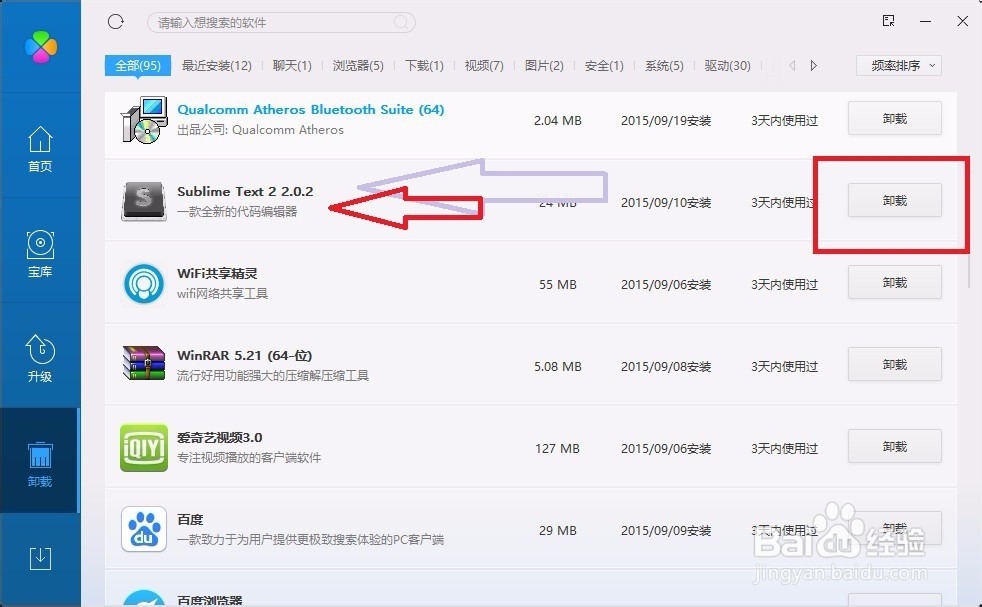982x607 pixels.
Task: Open the 驱动(30) drivers tab
Action: (727, 65)
